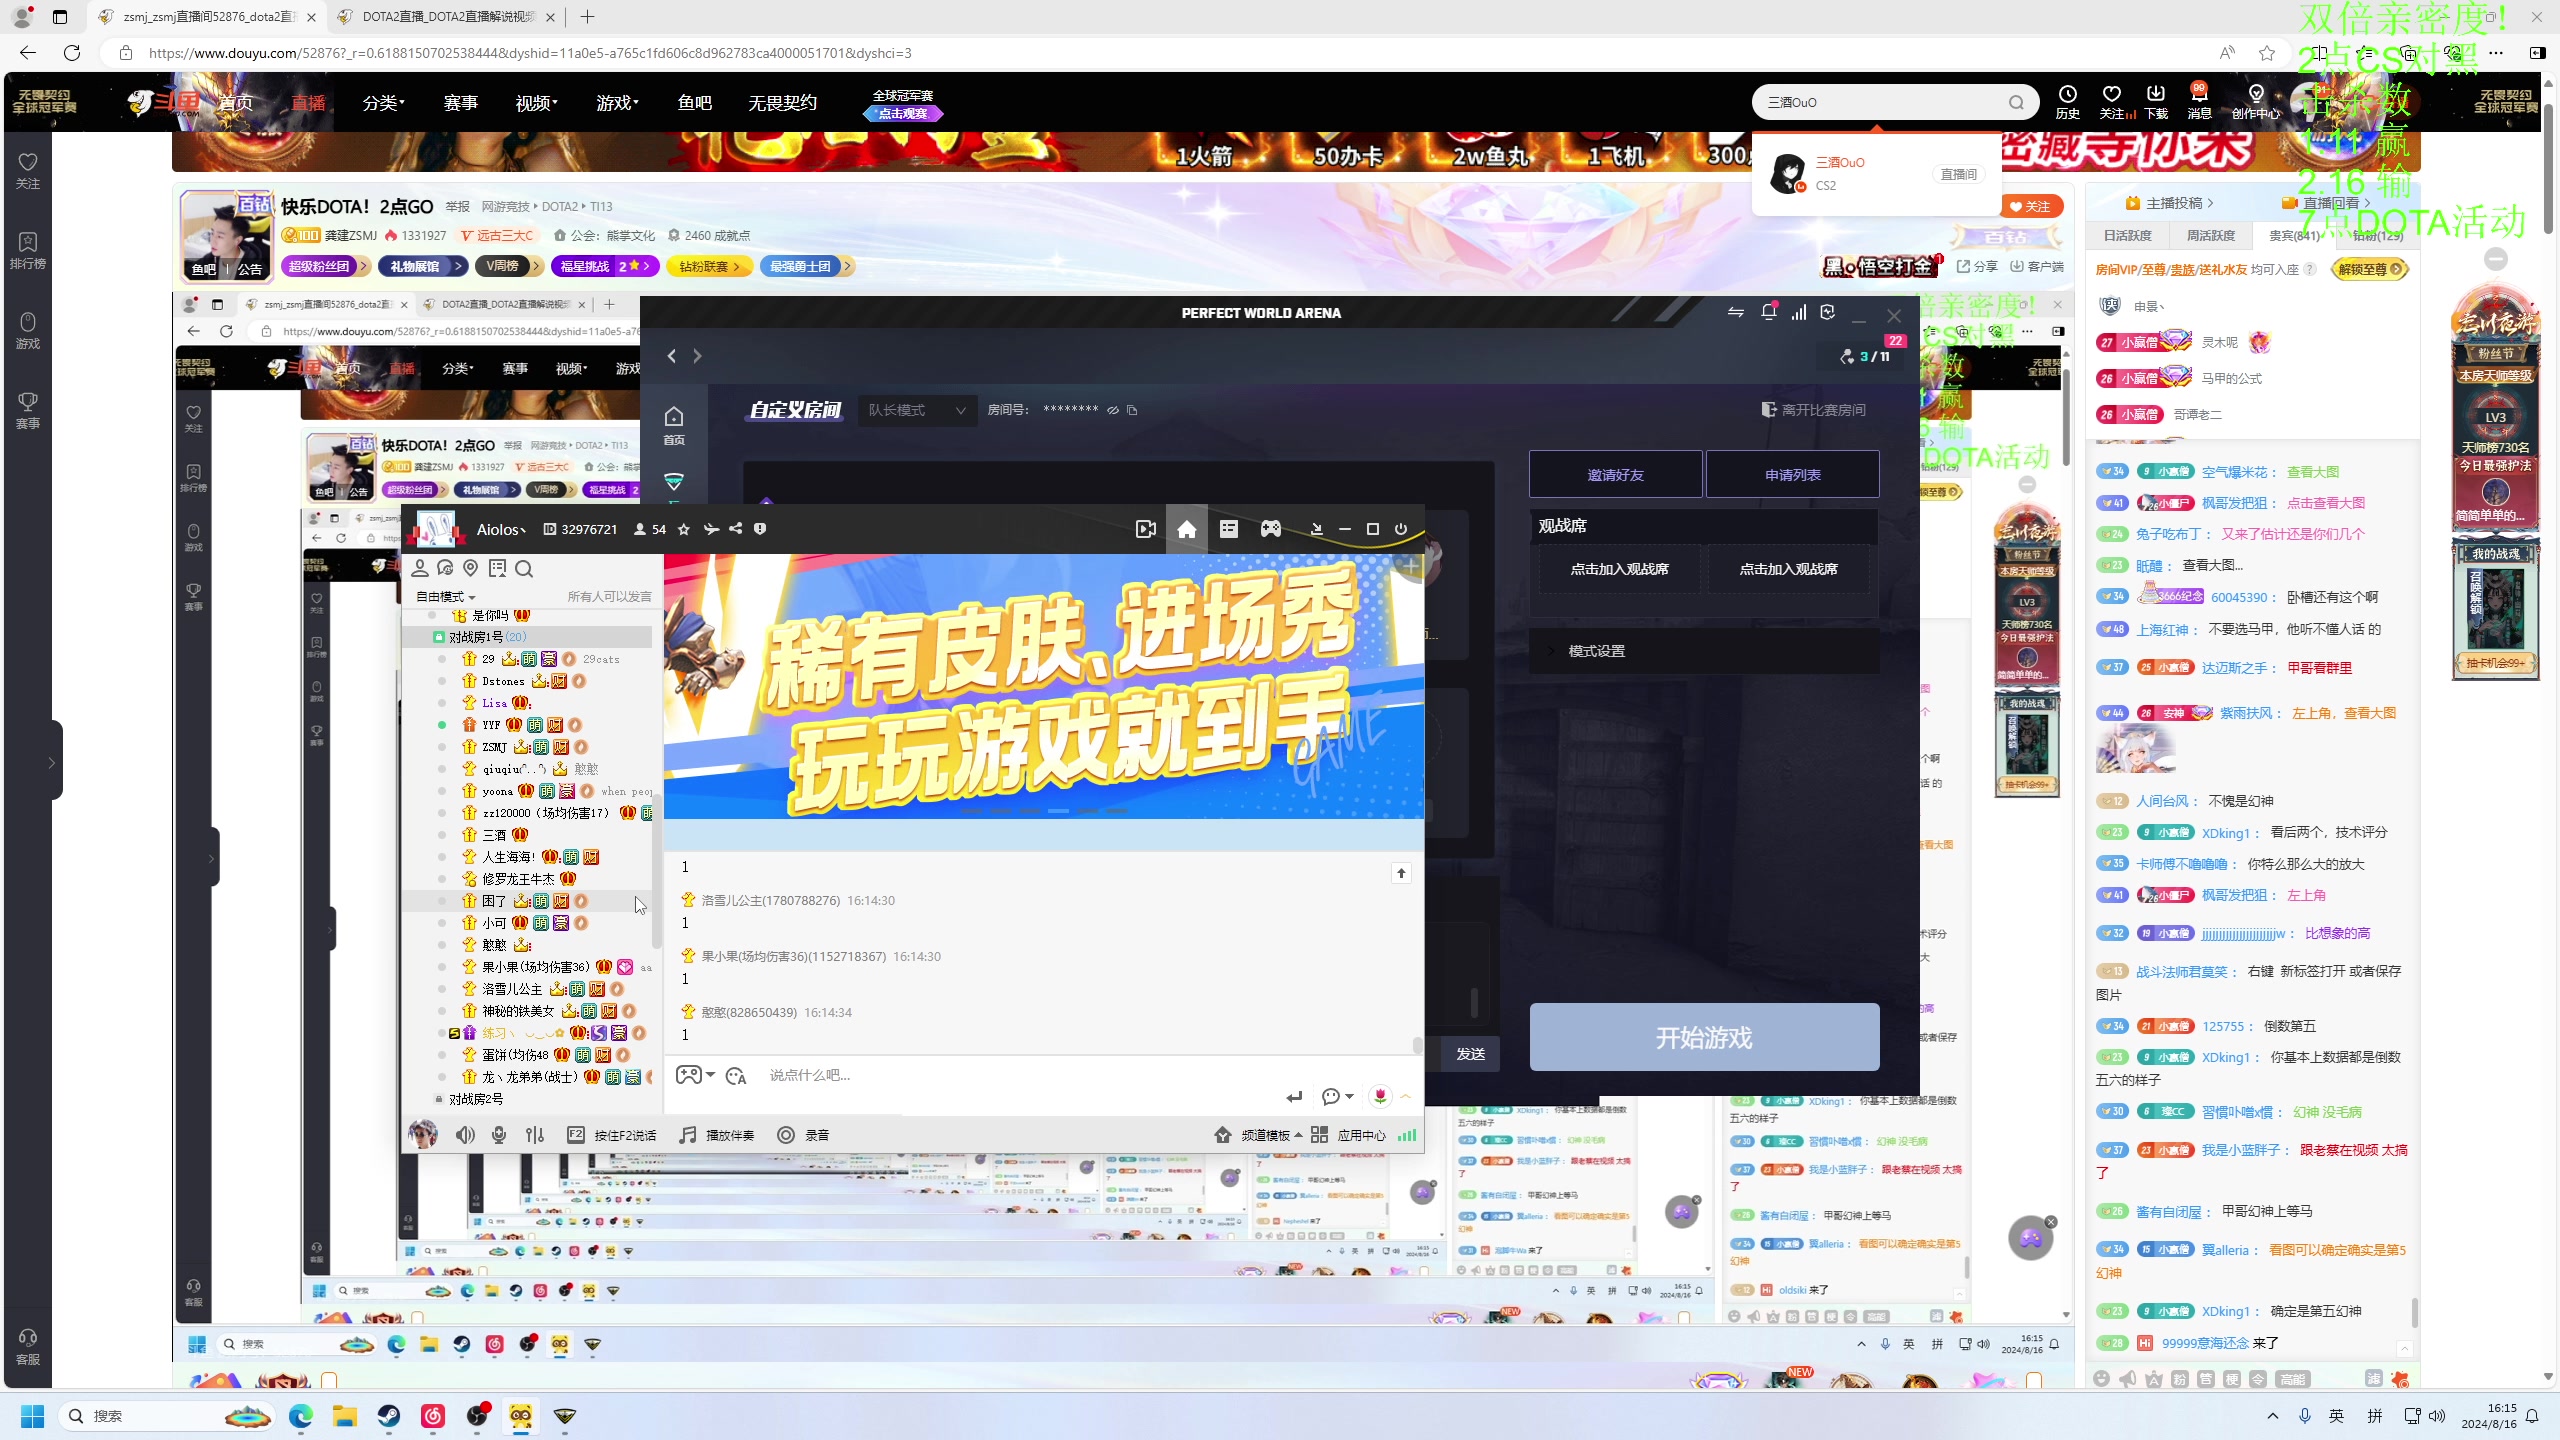Viewport: 2560px width, 1440px height.
Task: Click the 邀请好友 button
Action: [1615, 475]
